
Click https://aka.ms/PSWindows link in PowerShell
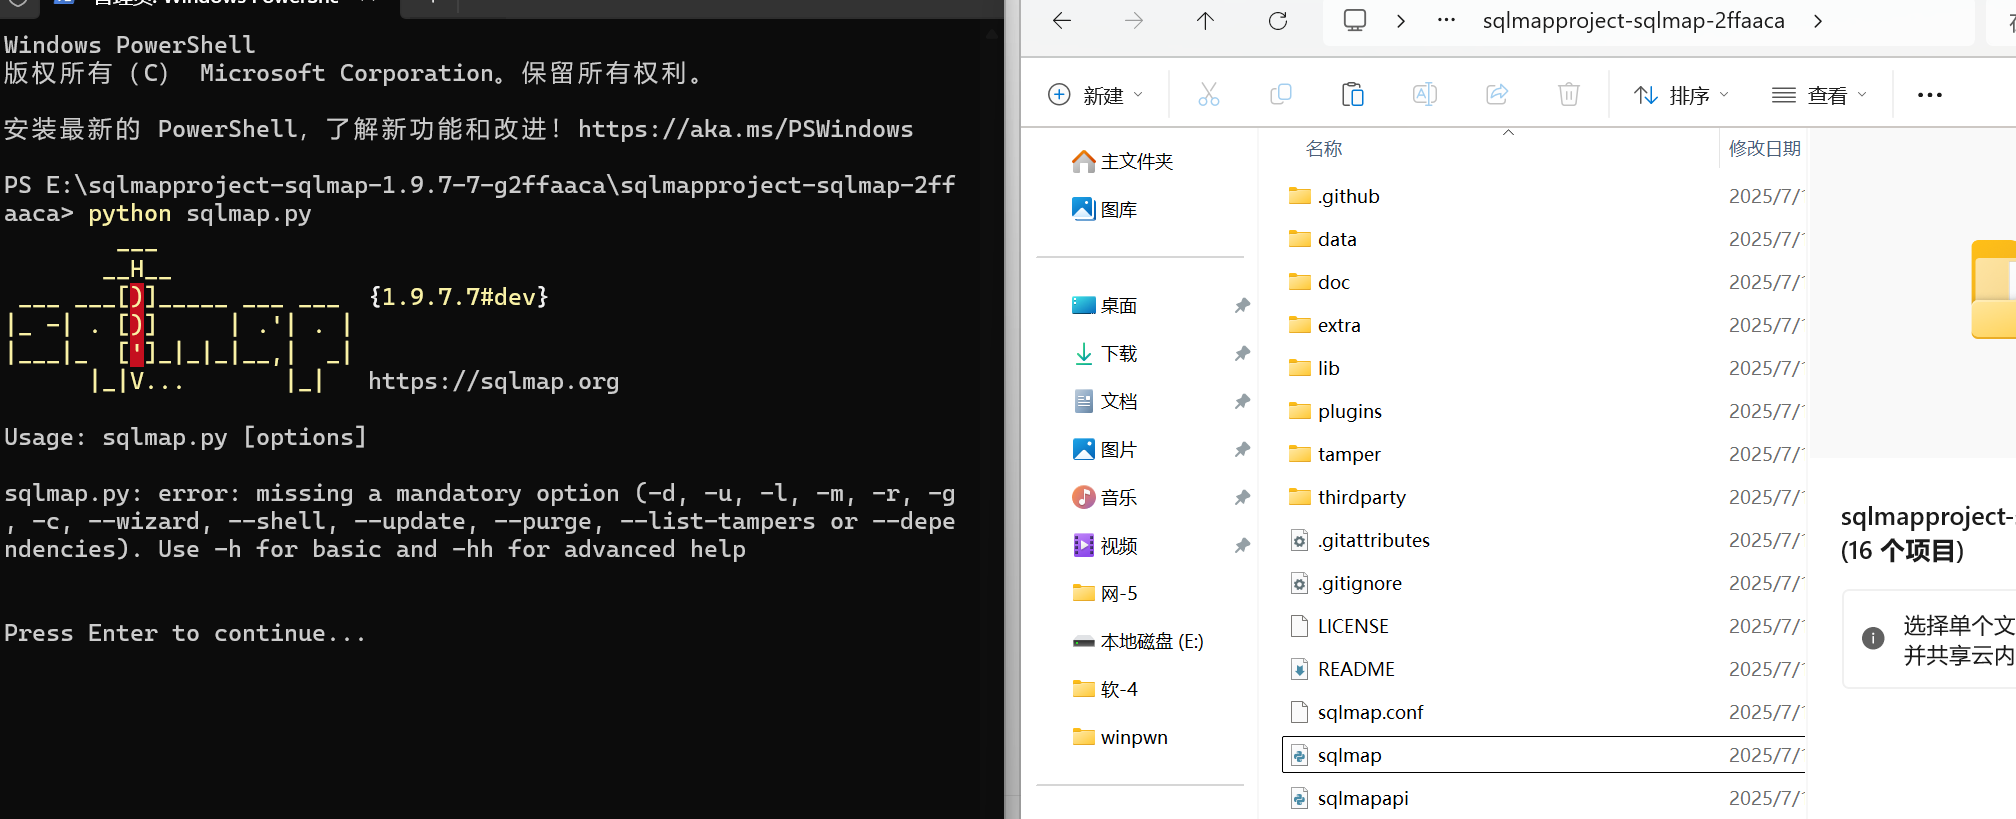(x=745, y=129)
